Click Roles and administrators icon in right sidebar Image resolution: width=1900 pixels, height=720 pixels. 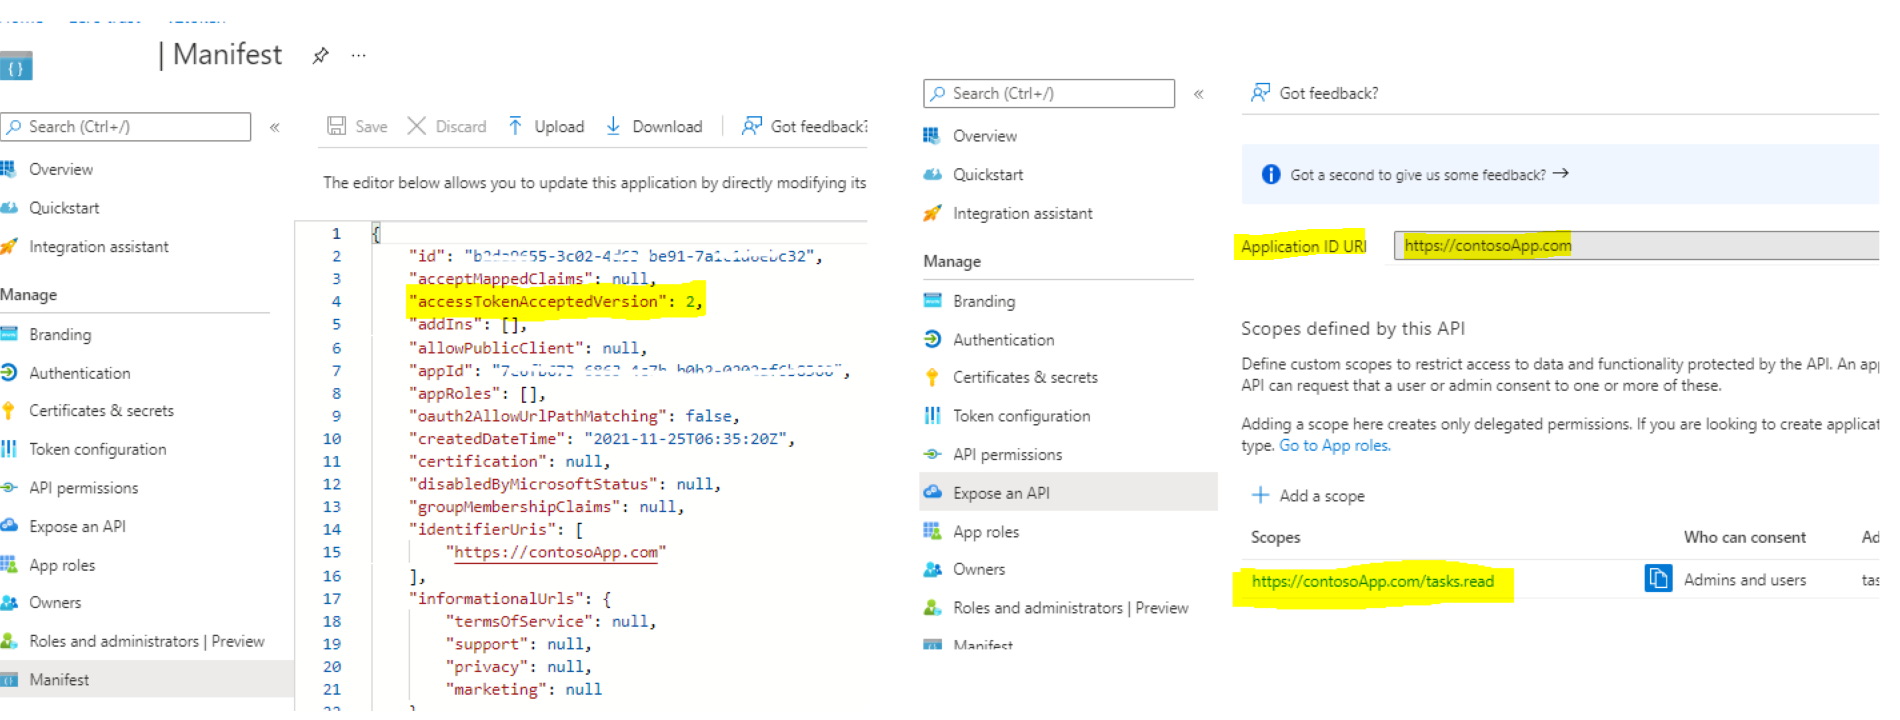pos(933,607)
